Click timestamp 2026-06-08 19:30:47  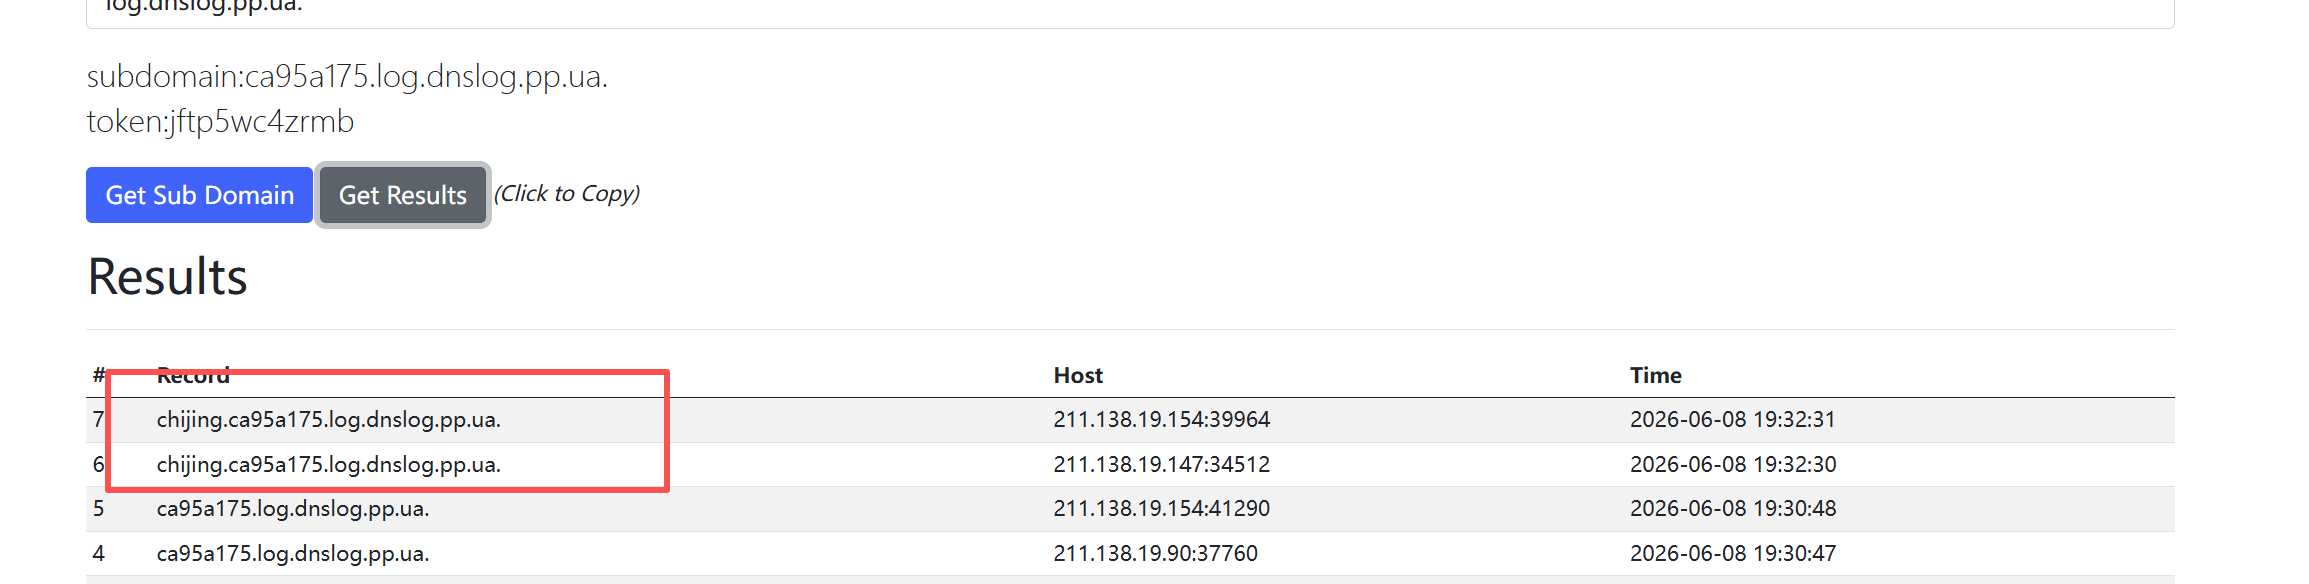tap(1733, 554)
